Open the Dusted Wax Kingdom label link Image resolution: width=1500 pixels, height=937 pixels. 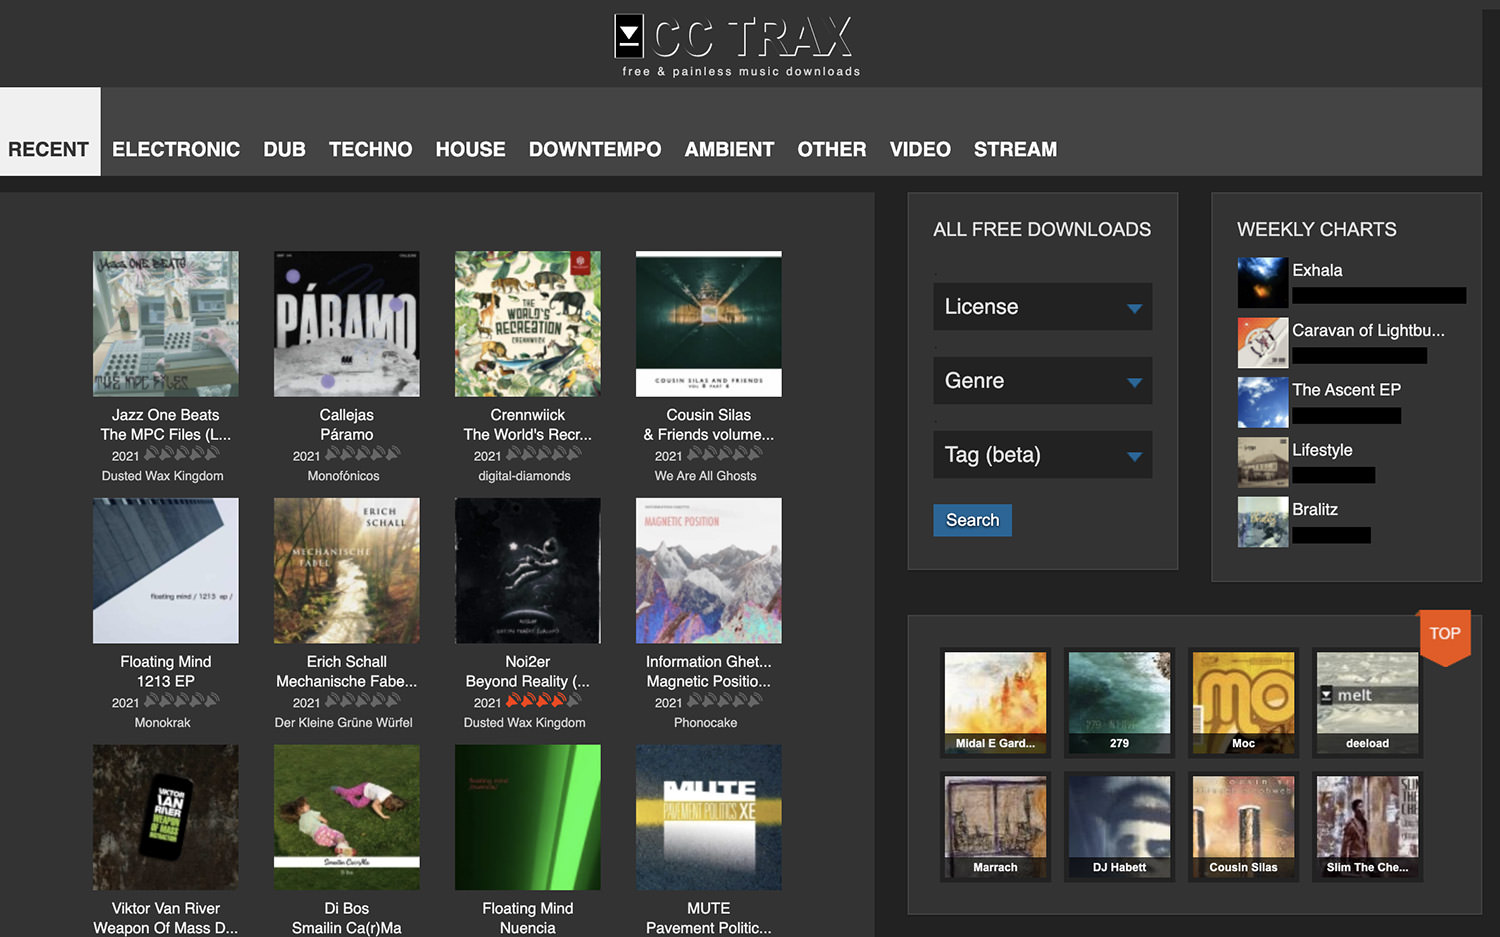click(x=162, y=476)
